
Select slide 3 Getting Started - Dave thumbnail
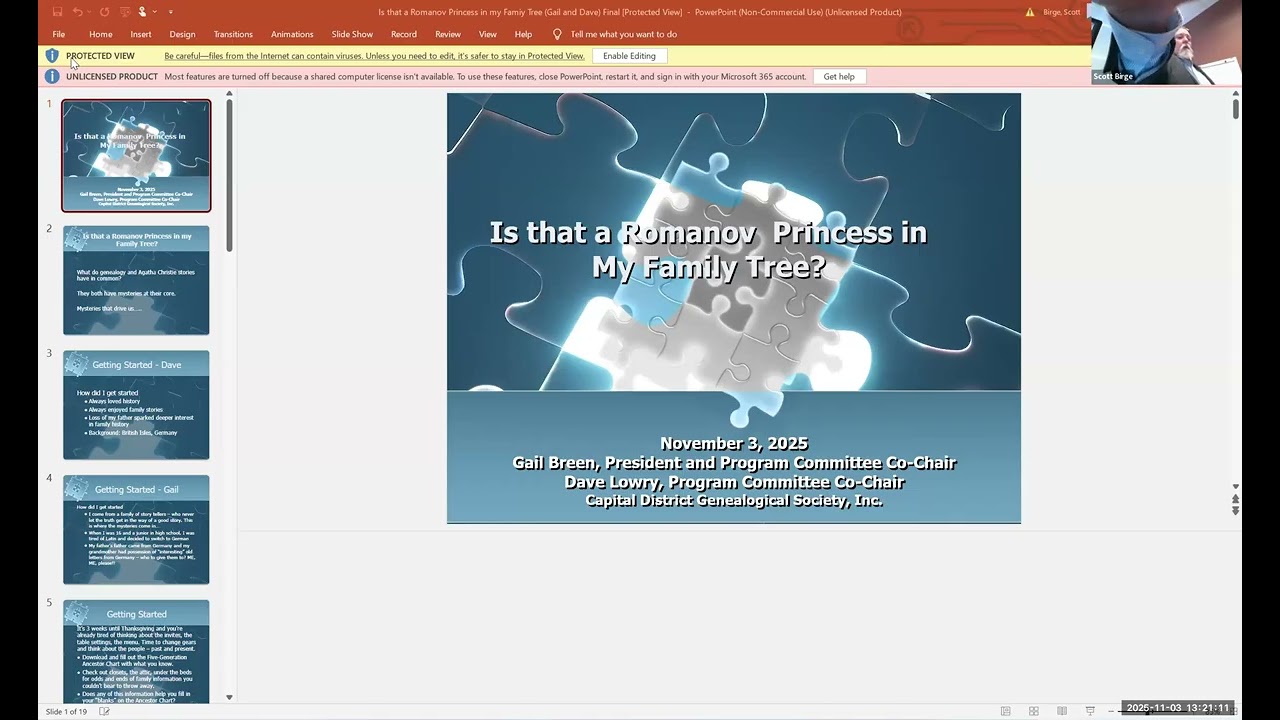[x=136, y=405]
